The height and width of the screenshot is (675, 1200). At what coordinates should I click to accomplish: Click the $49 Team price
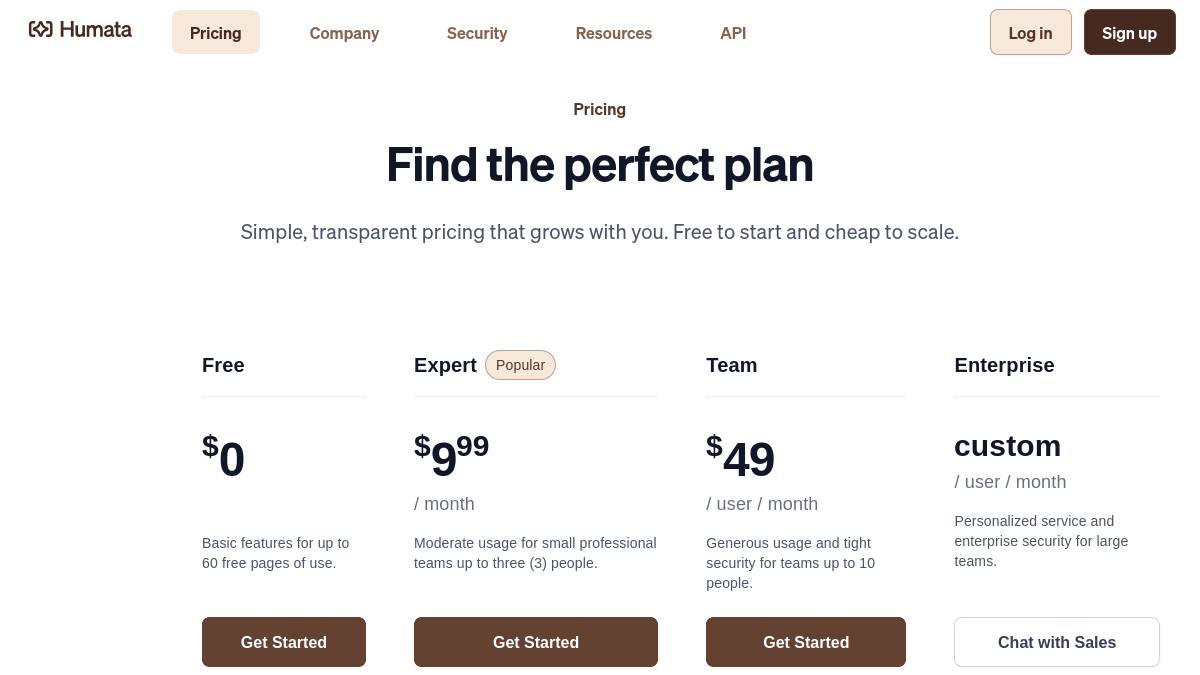pos(741,458)
